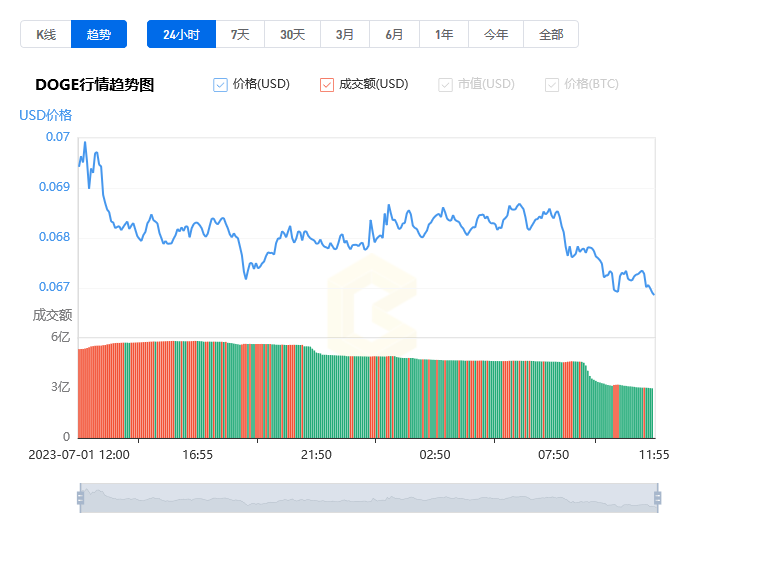Switch to the 1年 range

[x=444, y=34]
